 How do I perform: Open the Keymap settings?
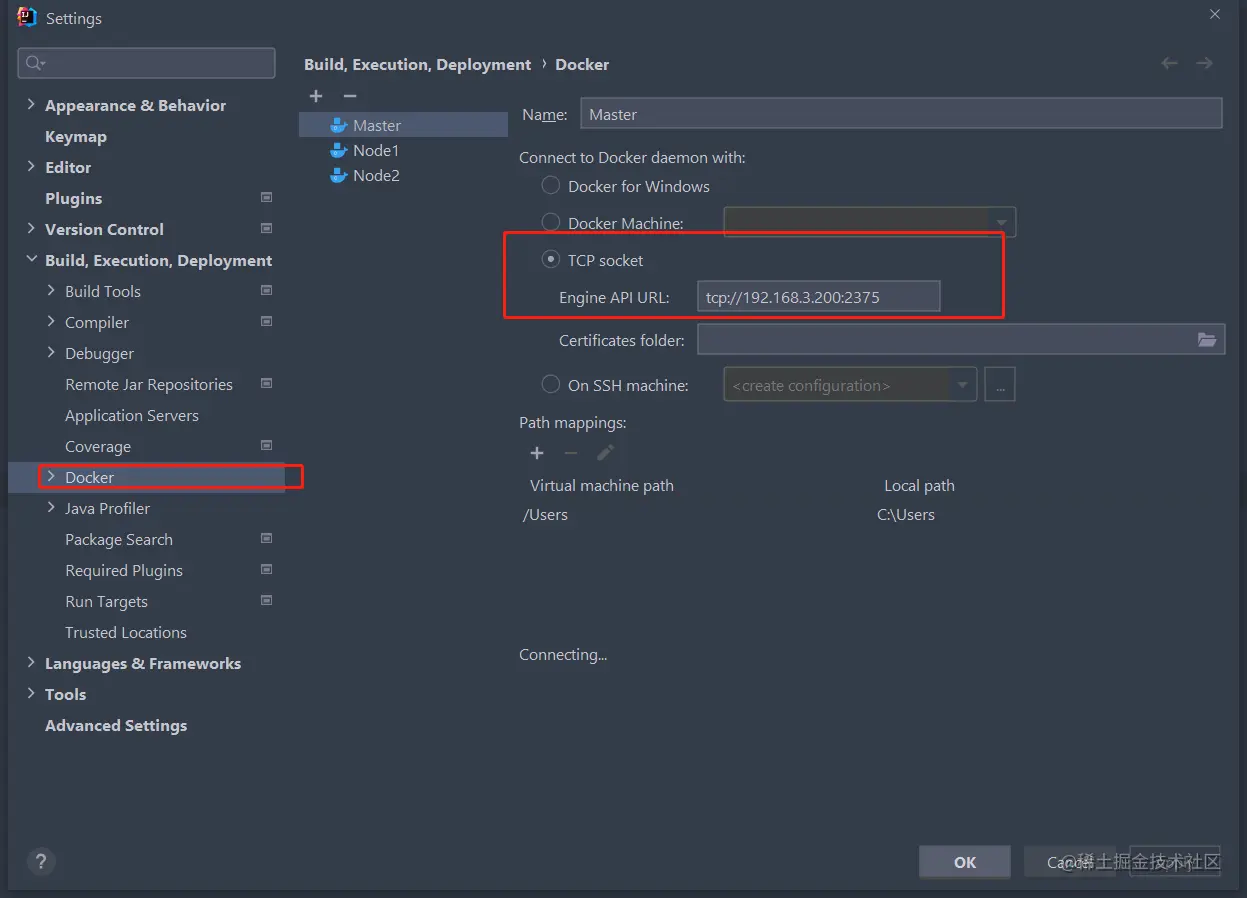tap(76, 136)
